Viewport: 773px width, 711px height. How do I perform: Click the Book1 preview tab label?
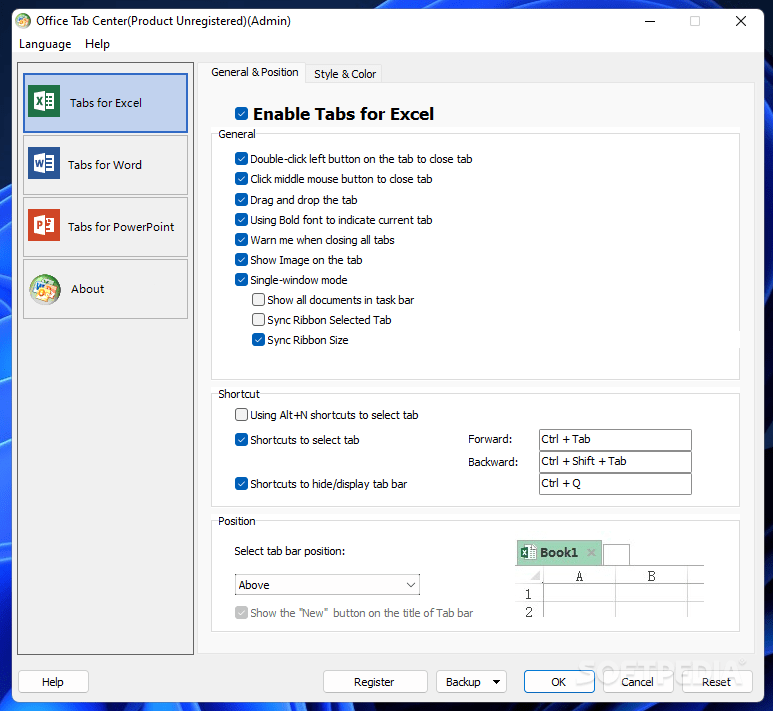(x=559, y=553)
